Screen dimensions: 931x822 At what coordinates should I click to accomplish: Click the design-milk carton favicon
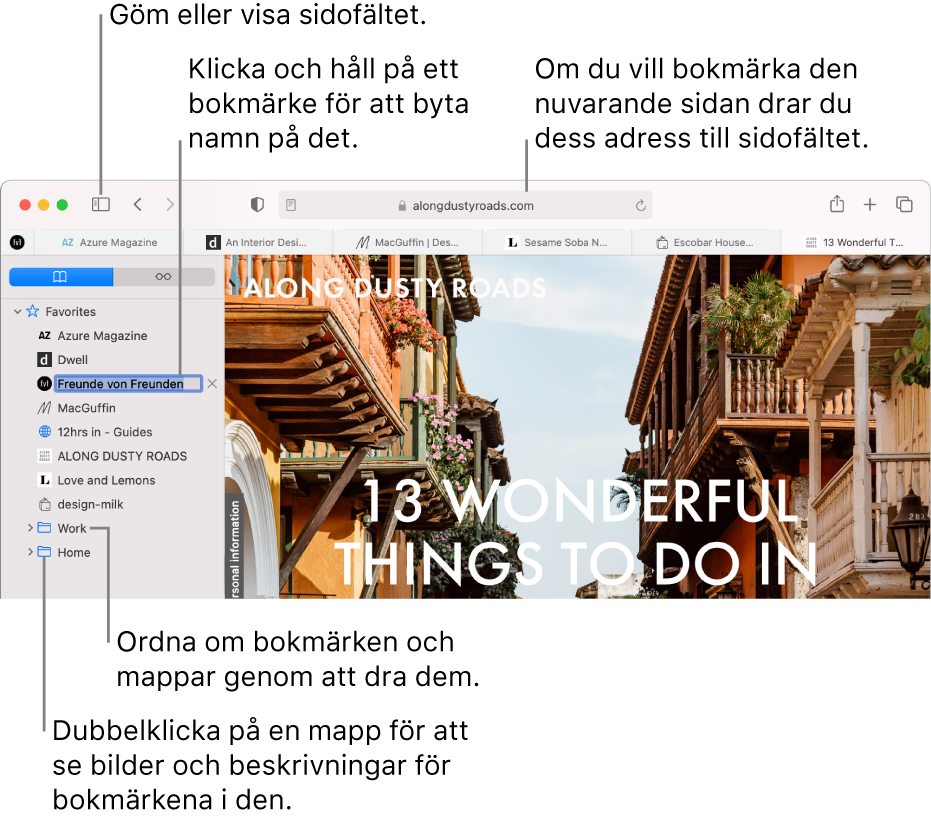(x=45, y=504)
